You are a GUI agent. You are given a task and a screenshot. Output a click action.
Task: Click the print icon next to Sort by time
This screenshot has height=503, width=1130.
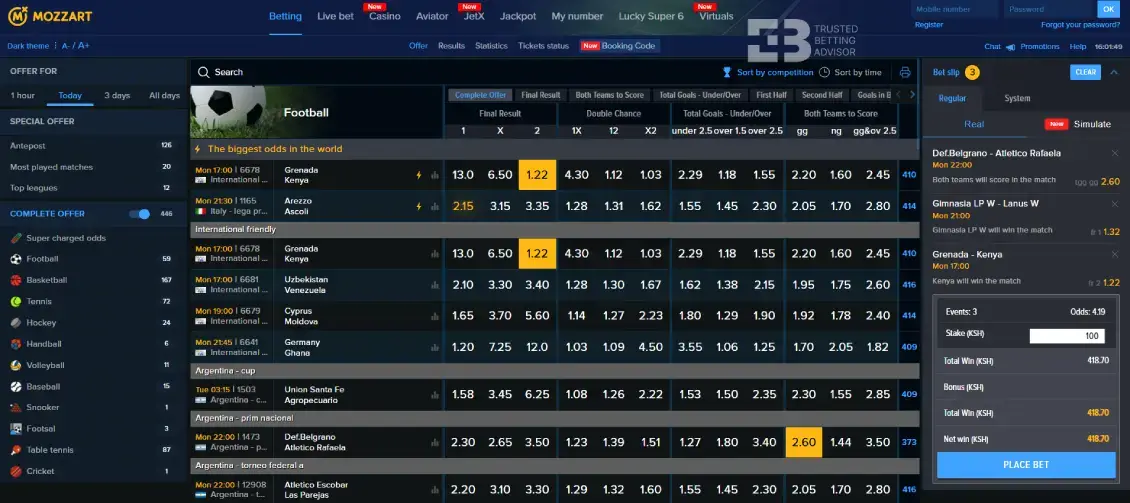tap(905, 72)
